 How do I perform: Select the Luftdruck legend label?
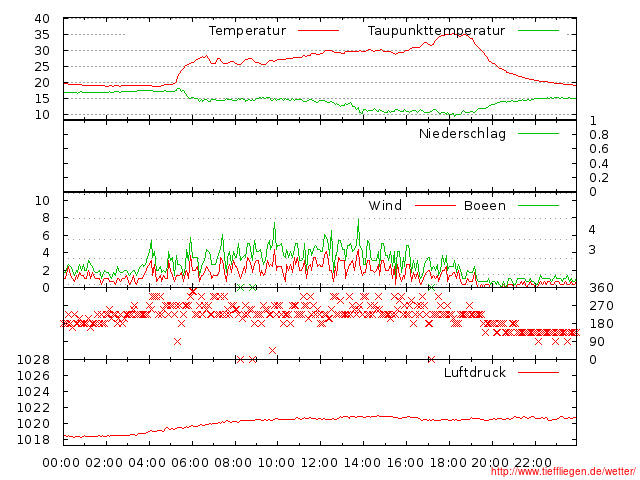[x=475, y=372]
